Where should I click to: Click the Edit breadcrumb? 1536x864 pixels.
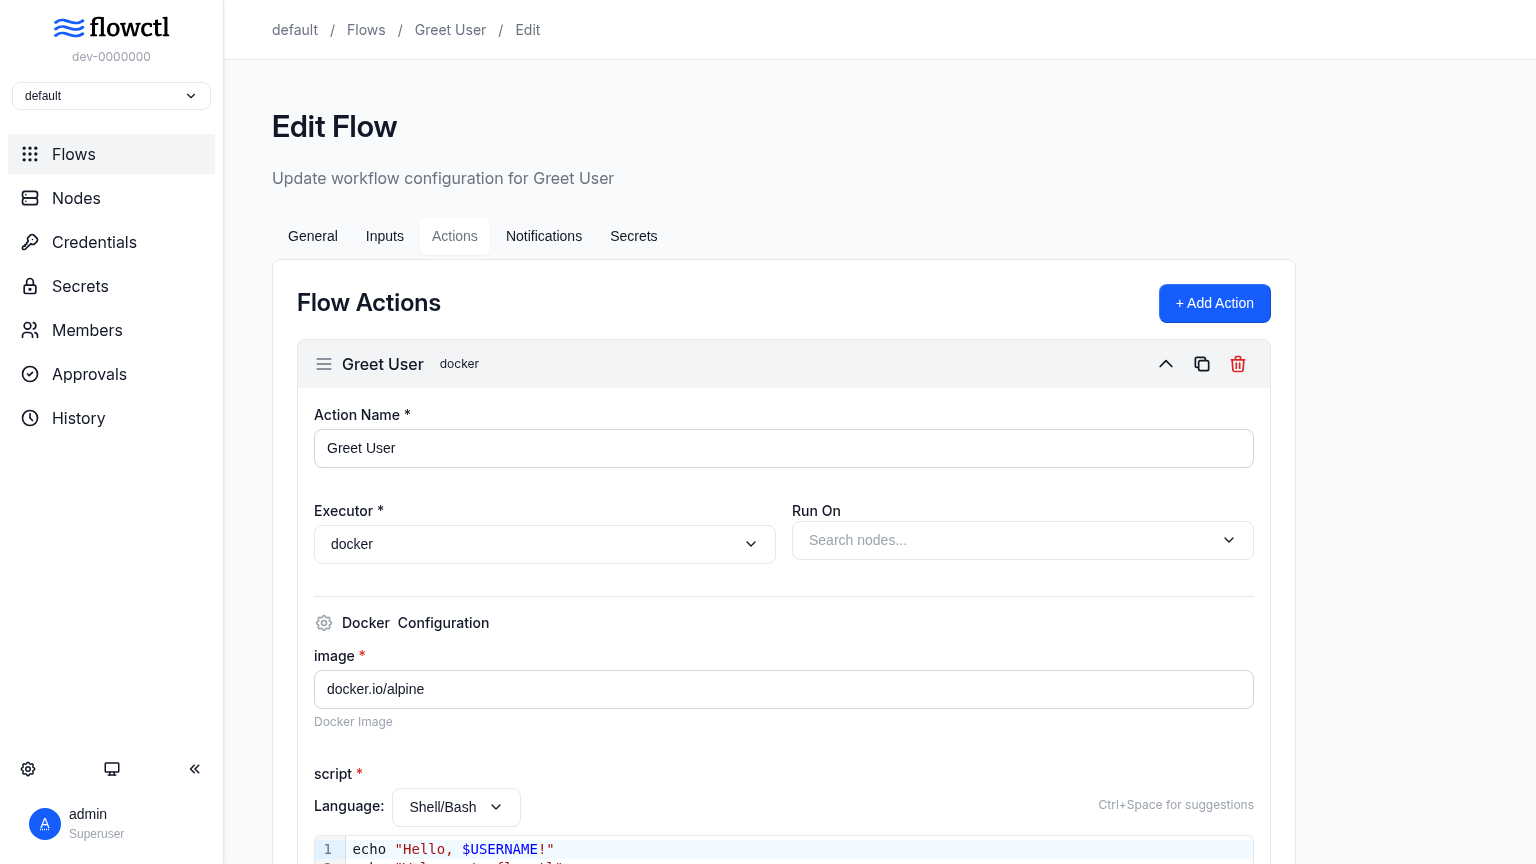pos(528,30)
